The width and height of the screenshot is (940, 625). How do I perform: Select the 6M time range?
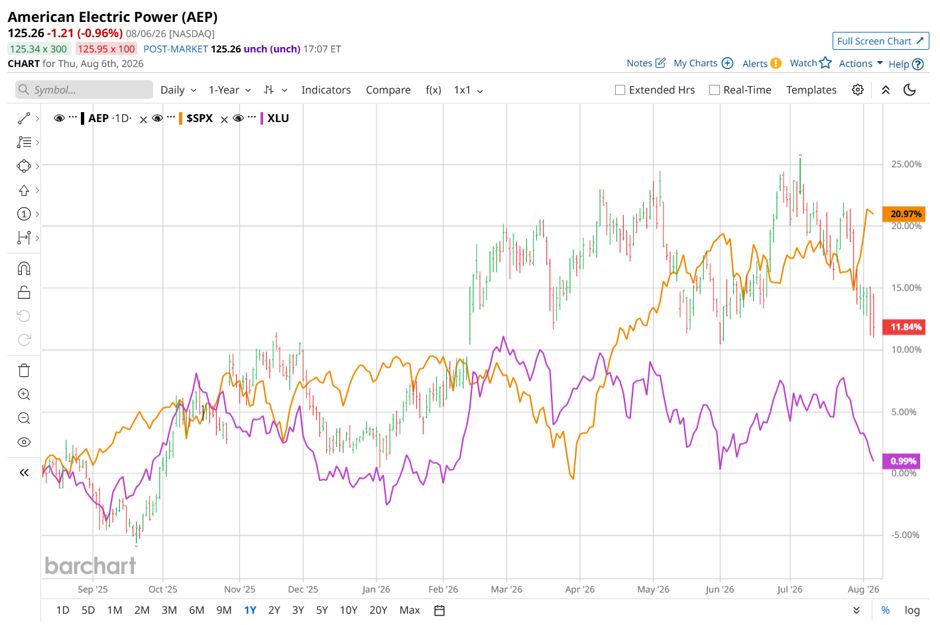(197, 610)
